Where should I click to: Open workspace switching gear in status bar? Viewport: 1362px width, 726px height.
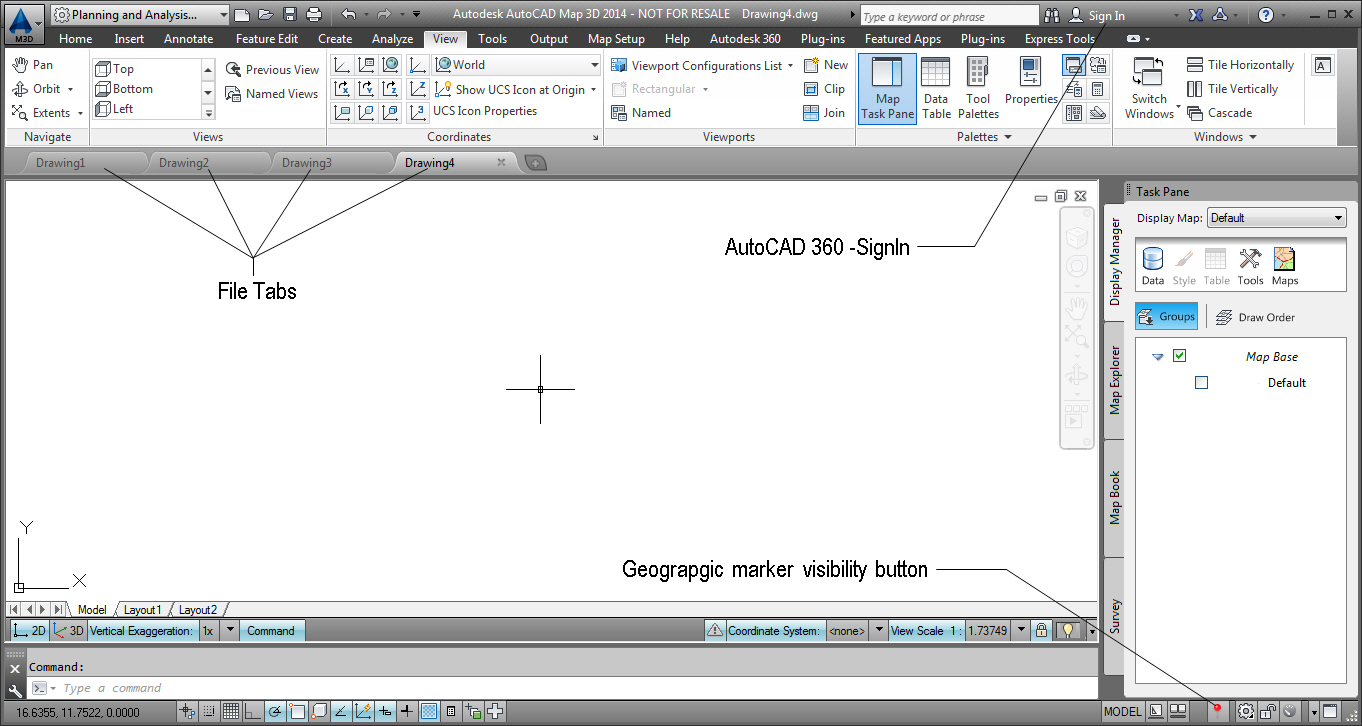(x=1245, y=711)
